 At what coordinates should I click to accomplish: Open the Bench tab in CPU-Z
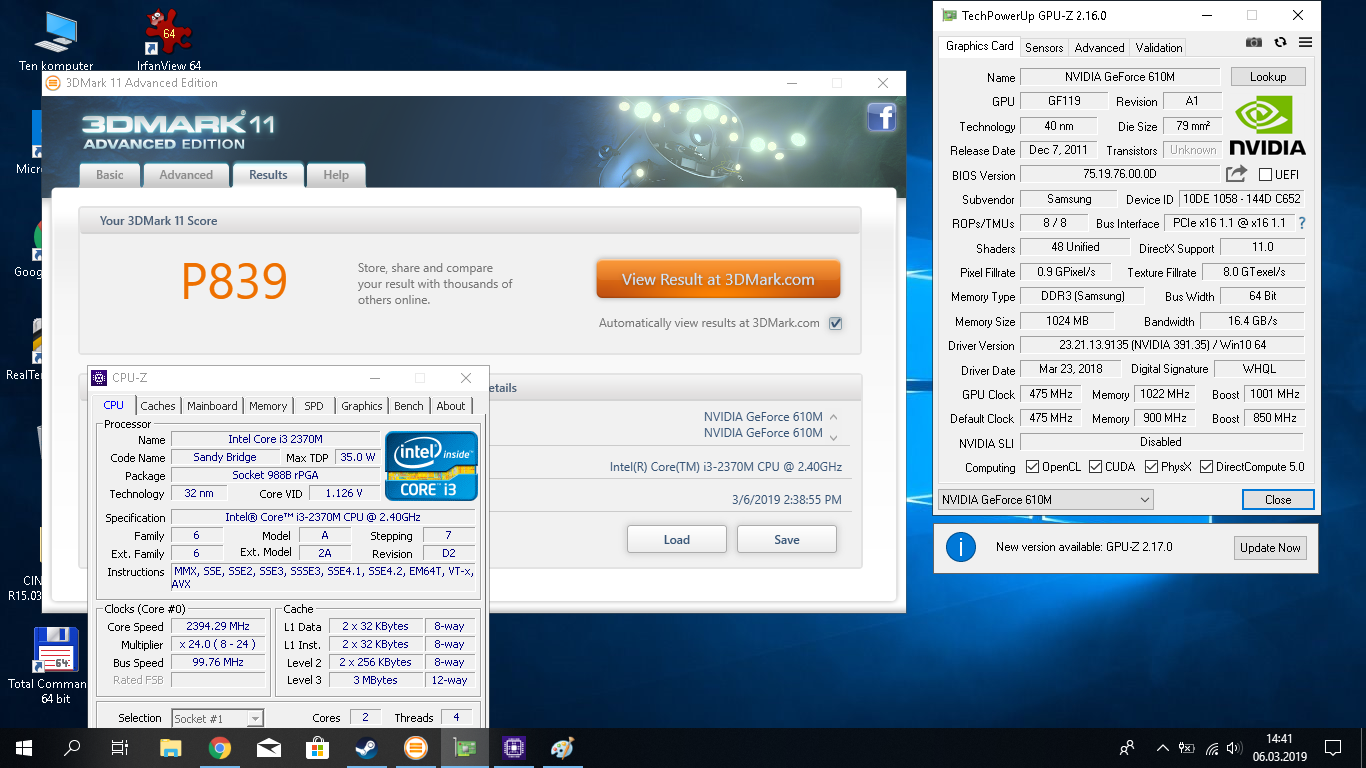[x=408, y=406]
